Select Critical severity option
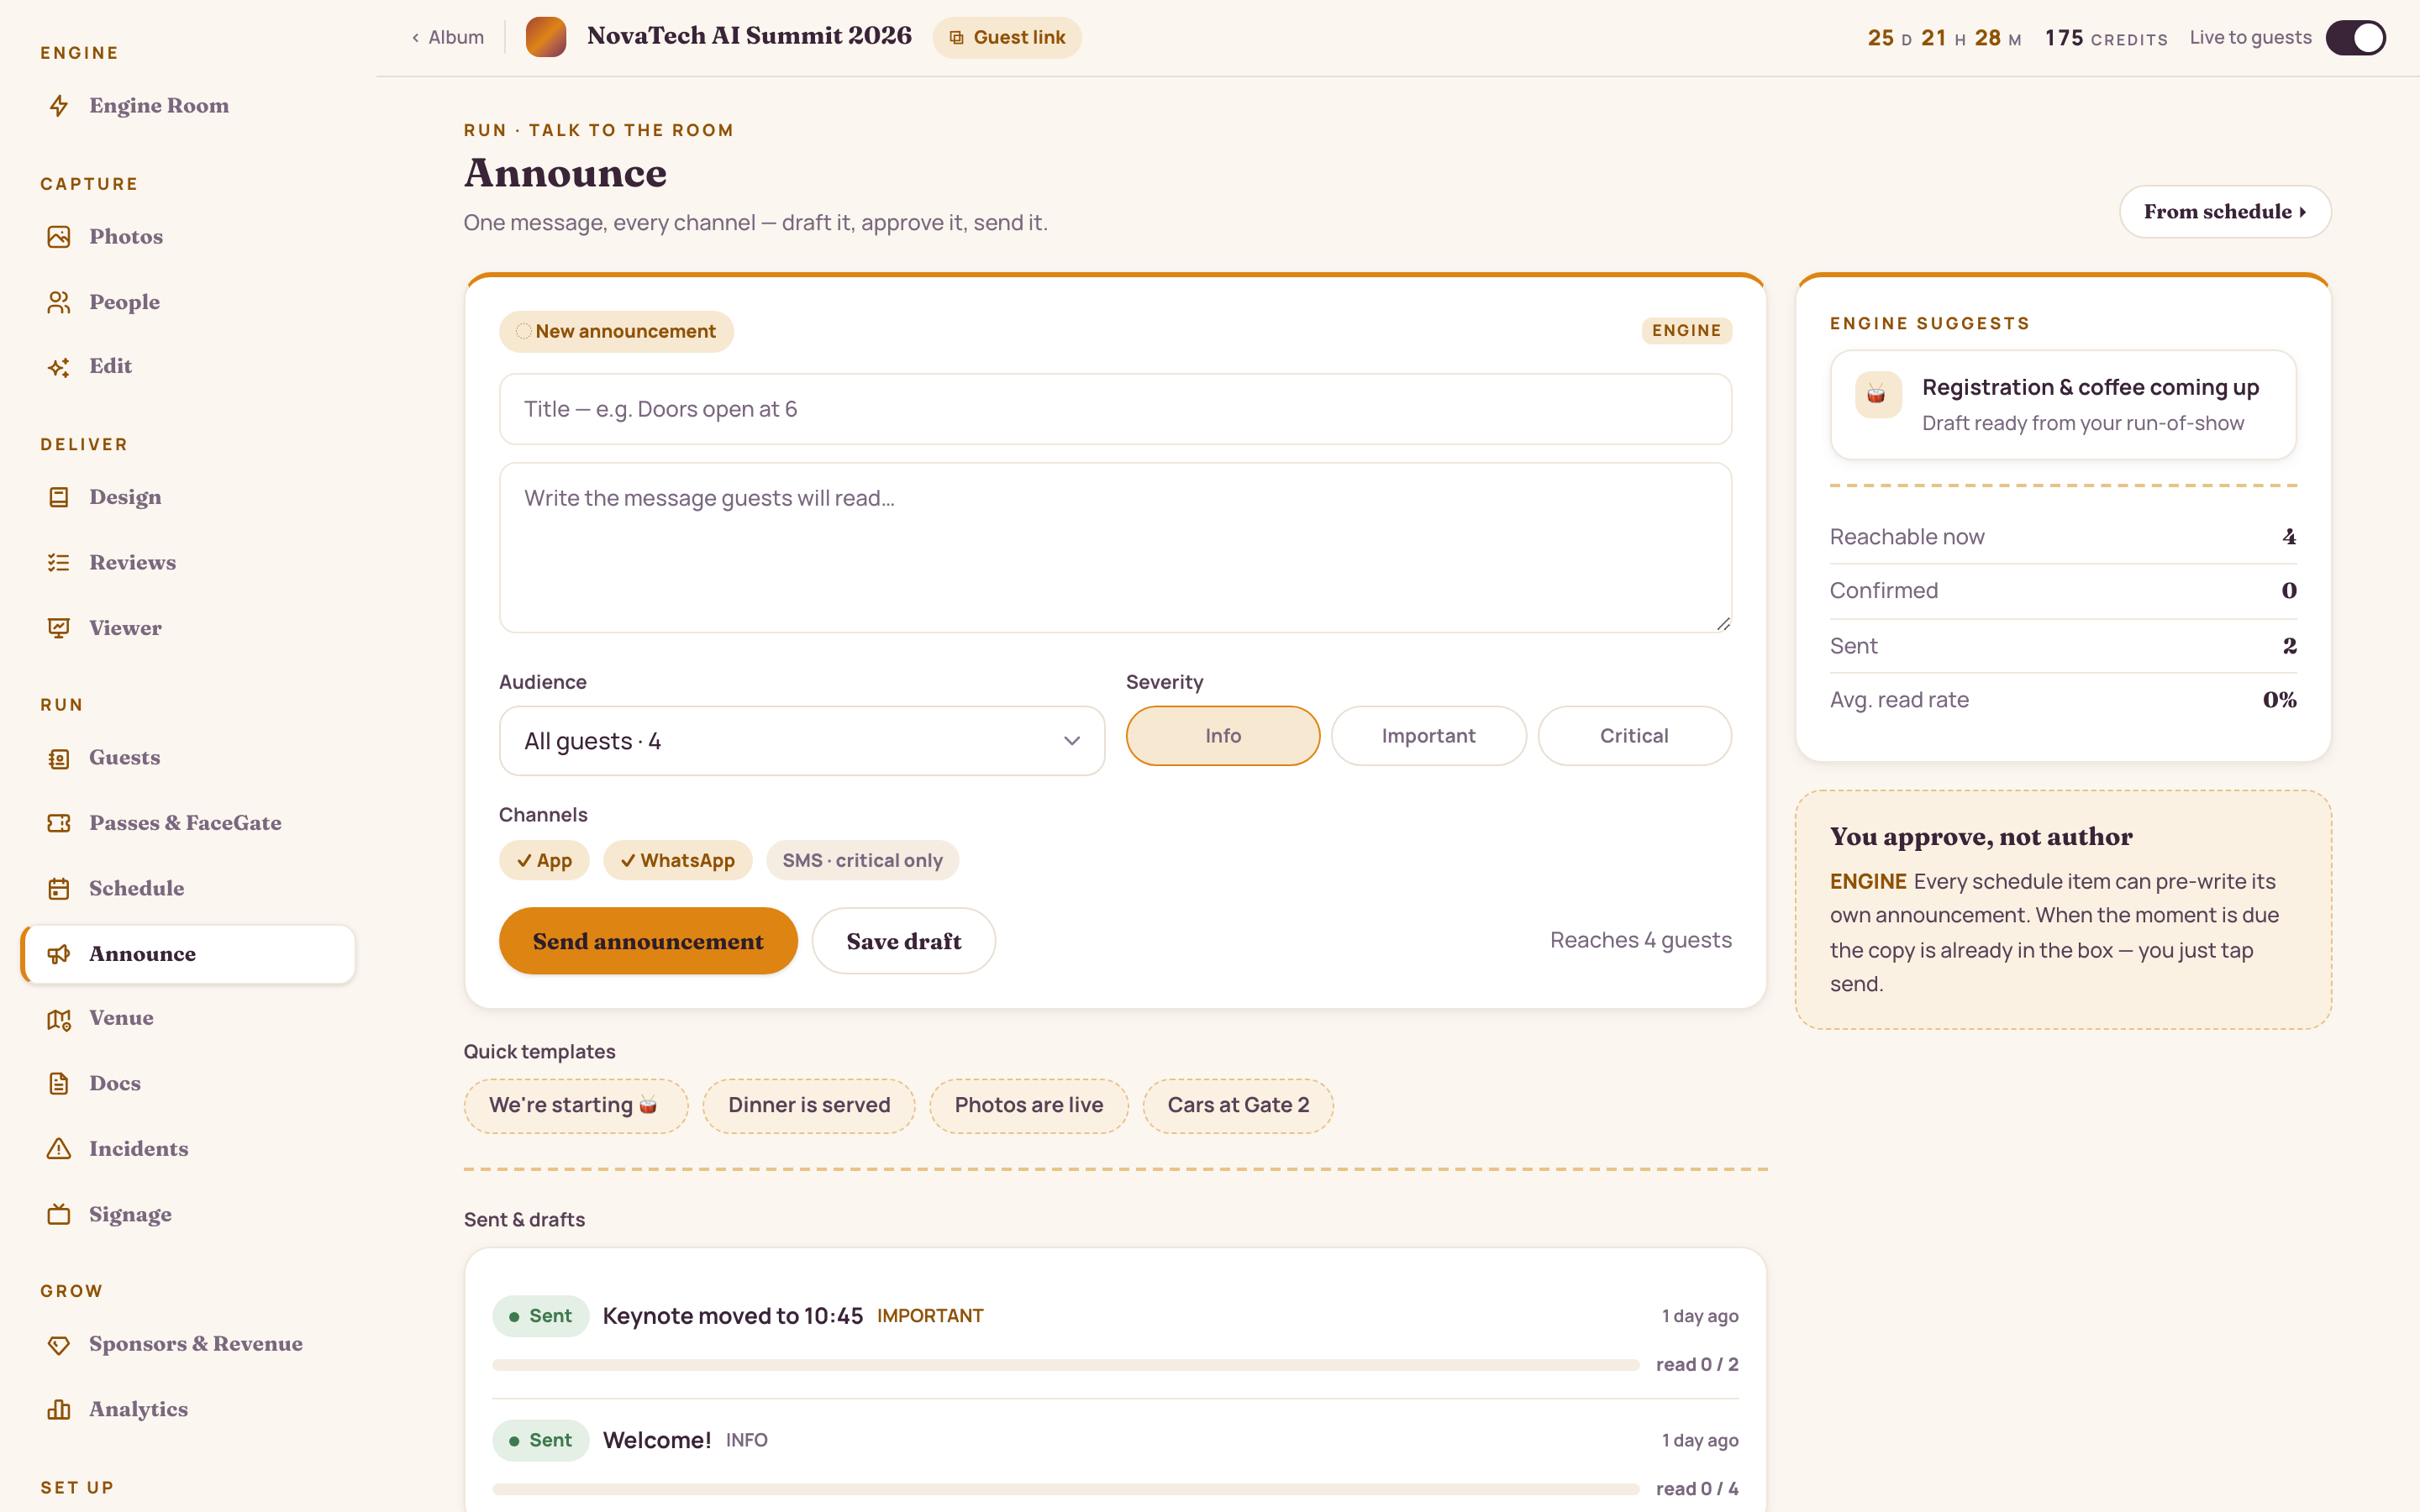The width and height of the screenshot is (2420, 1512). (1634, 736)
